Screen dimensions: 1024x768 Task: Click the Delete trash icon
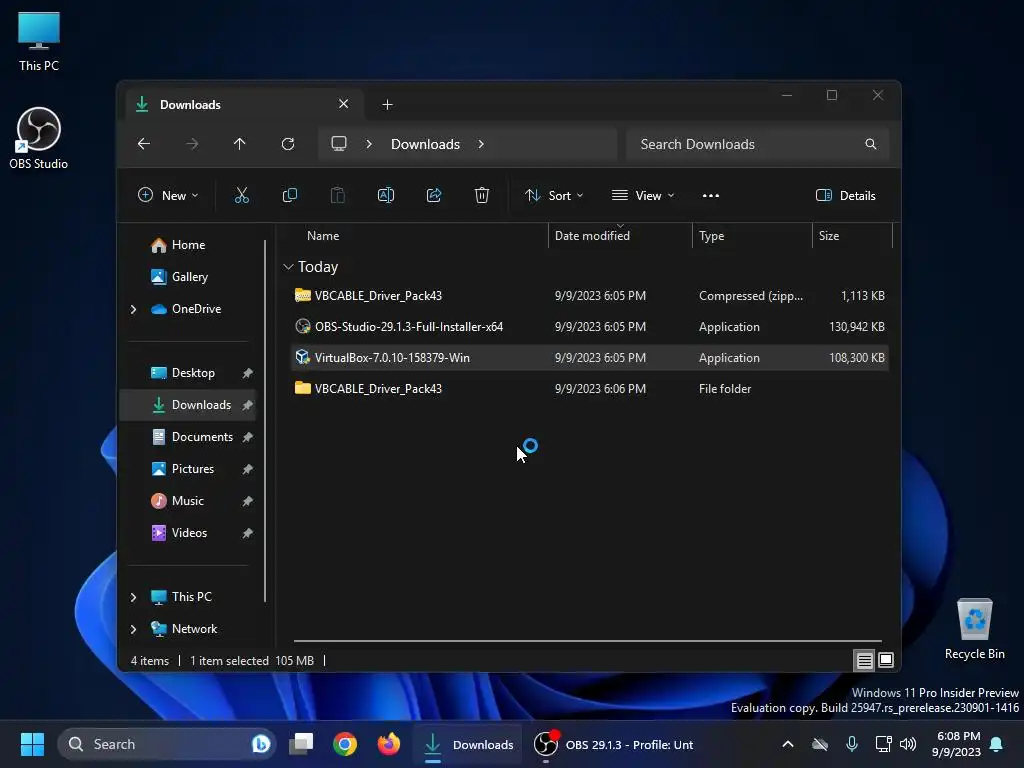482,195
